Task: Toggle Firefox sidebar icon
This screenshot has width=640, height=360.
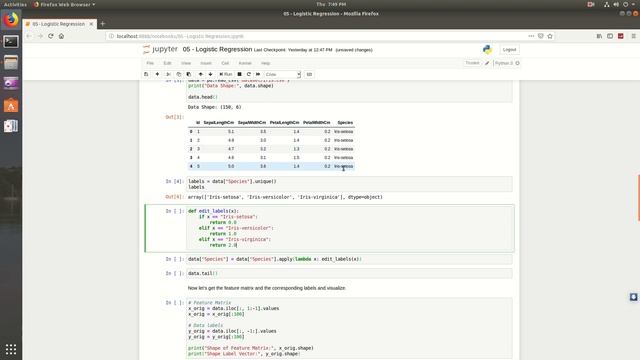Action: point(610,36)
